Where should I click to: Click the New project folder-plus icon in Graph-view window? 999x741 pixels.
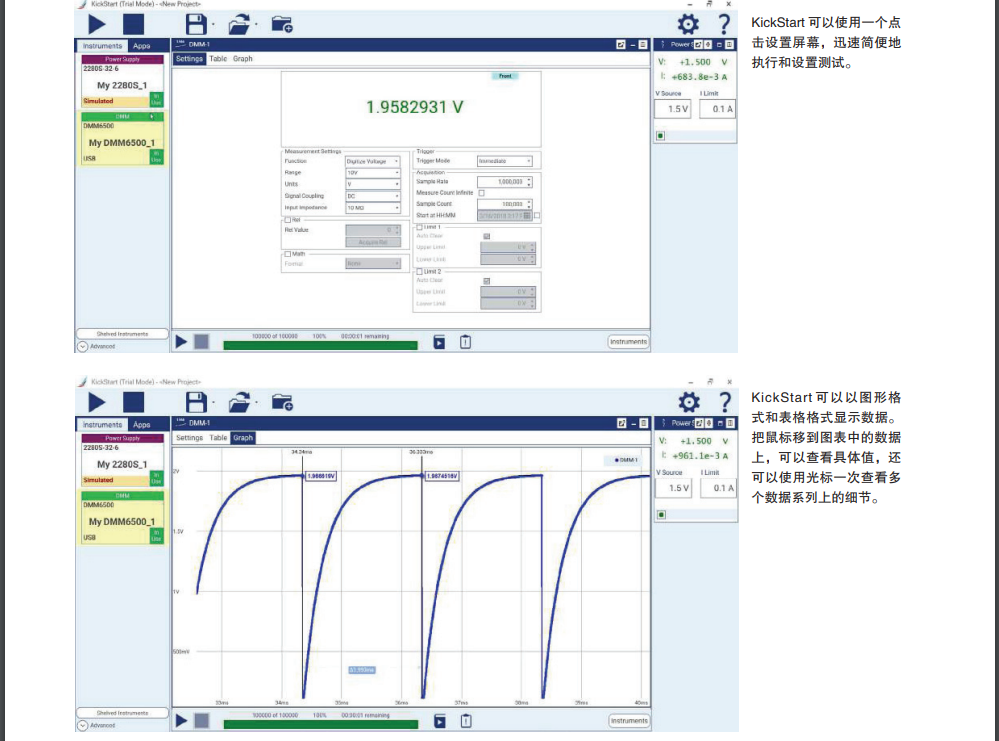point(282,403)
